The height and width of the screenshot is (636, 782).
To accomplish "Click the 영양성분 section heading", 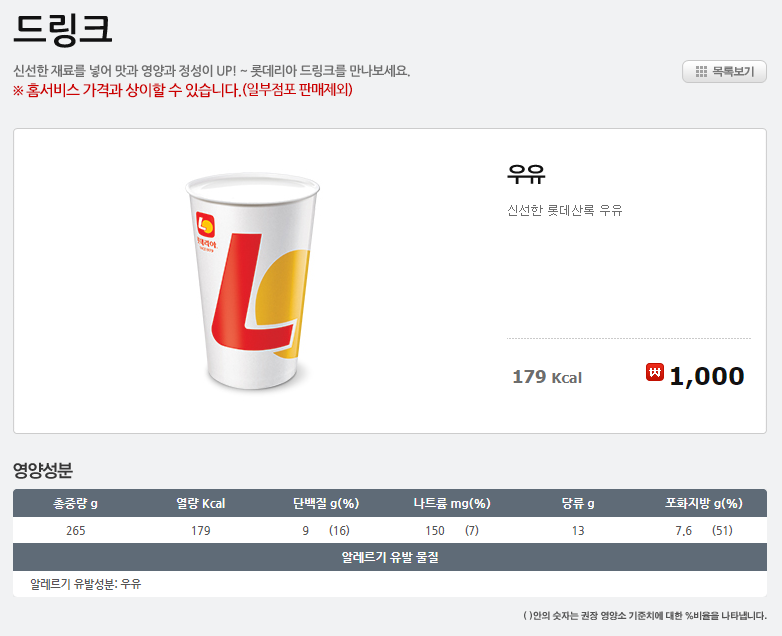I will (43, 470).
